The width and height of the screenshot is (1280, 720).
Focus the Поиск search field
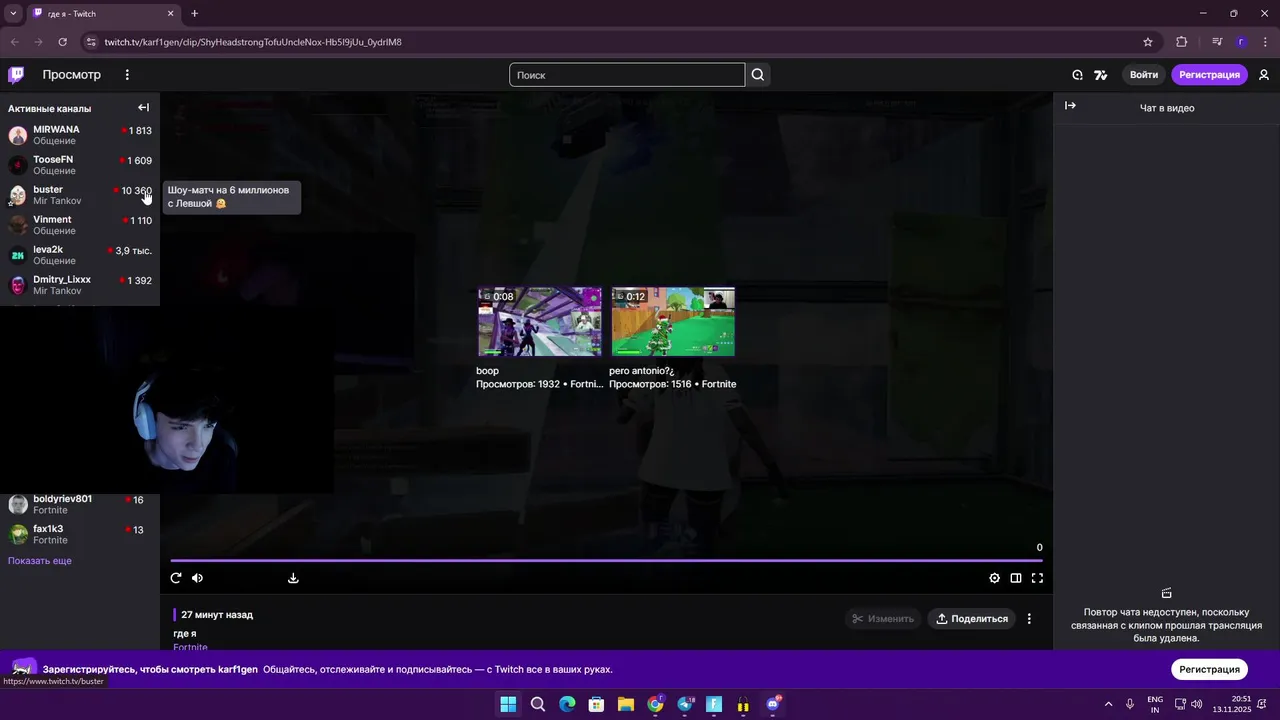point(627,75)
